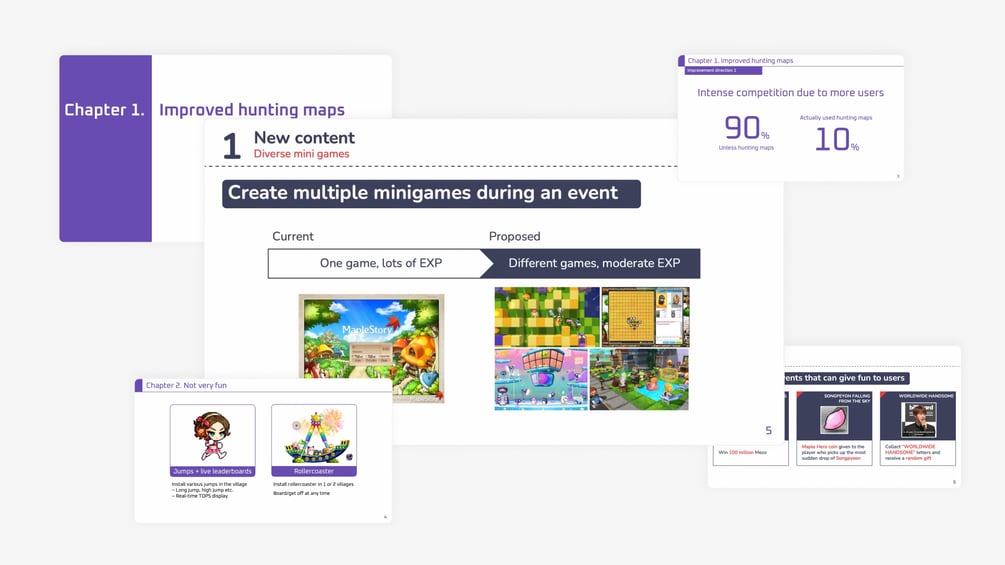Image resolution: width=1005 pixels, height=565 pixels.
Task: Select the chibi girl character image
Action: pos(212,436)
